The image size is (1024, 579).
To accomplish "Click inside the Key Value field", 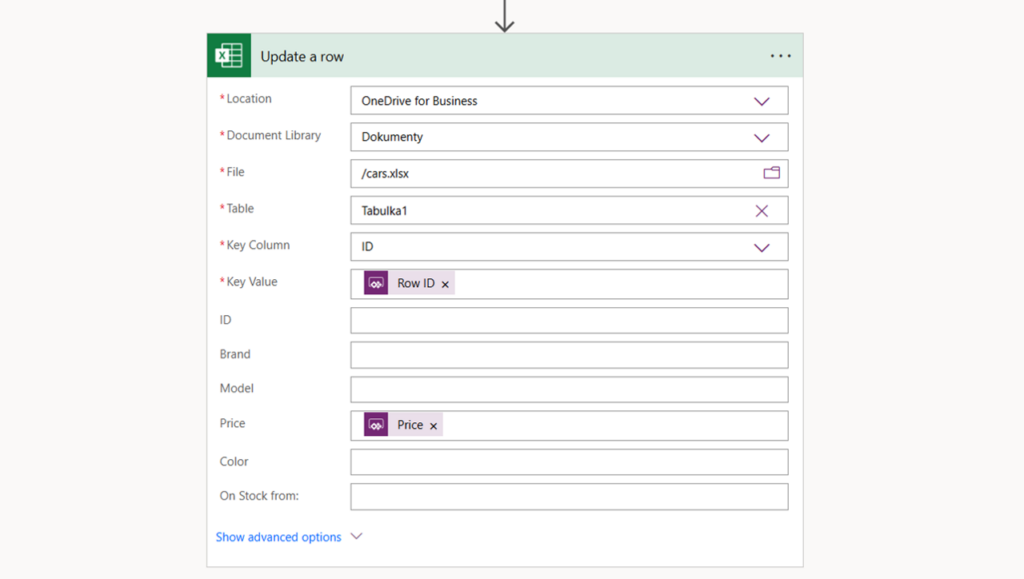I will pyautogui.click(x=569, y=284).
